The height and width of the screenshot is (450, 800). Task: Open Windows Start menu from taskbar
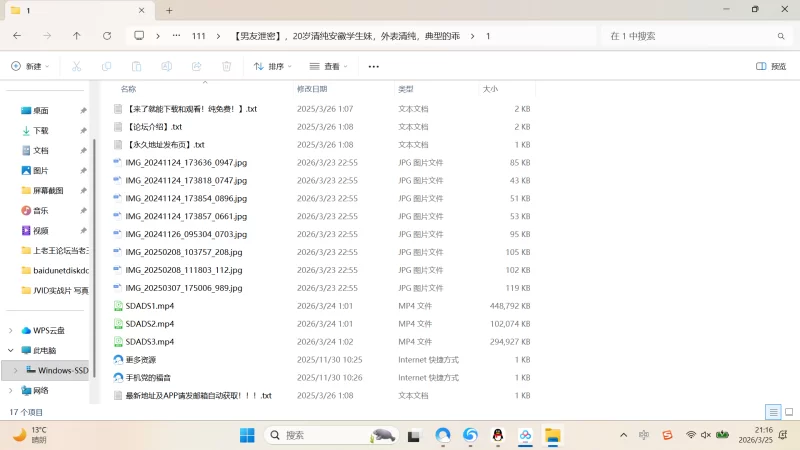[x=247, y=435]
